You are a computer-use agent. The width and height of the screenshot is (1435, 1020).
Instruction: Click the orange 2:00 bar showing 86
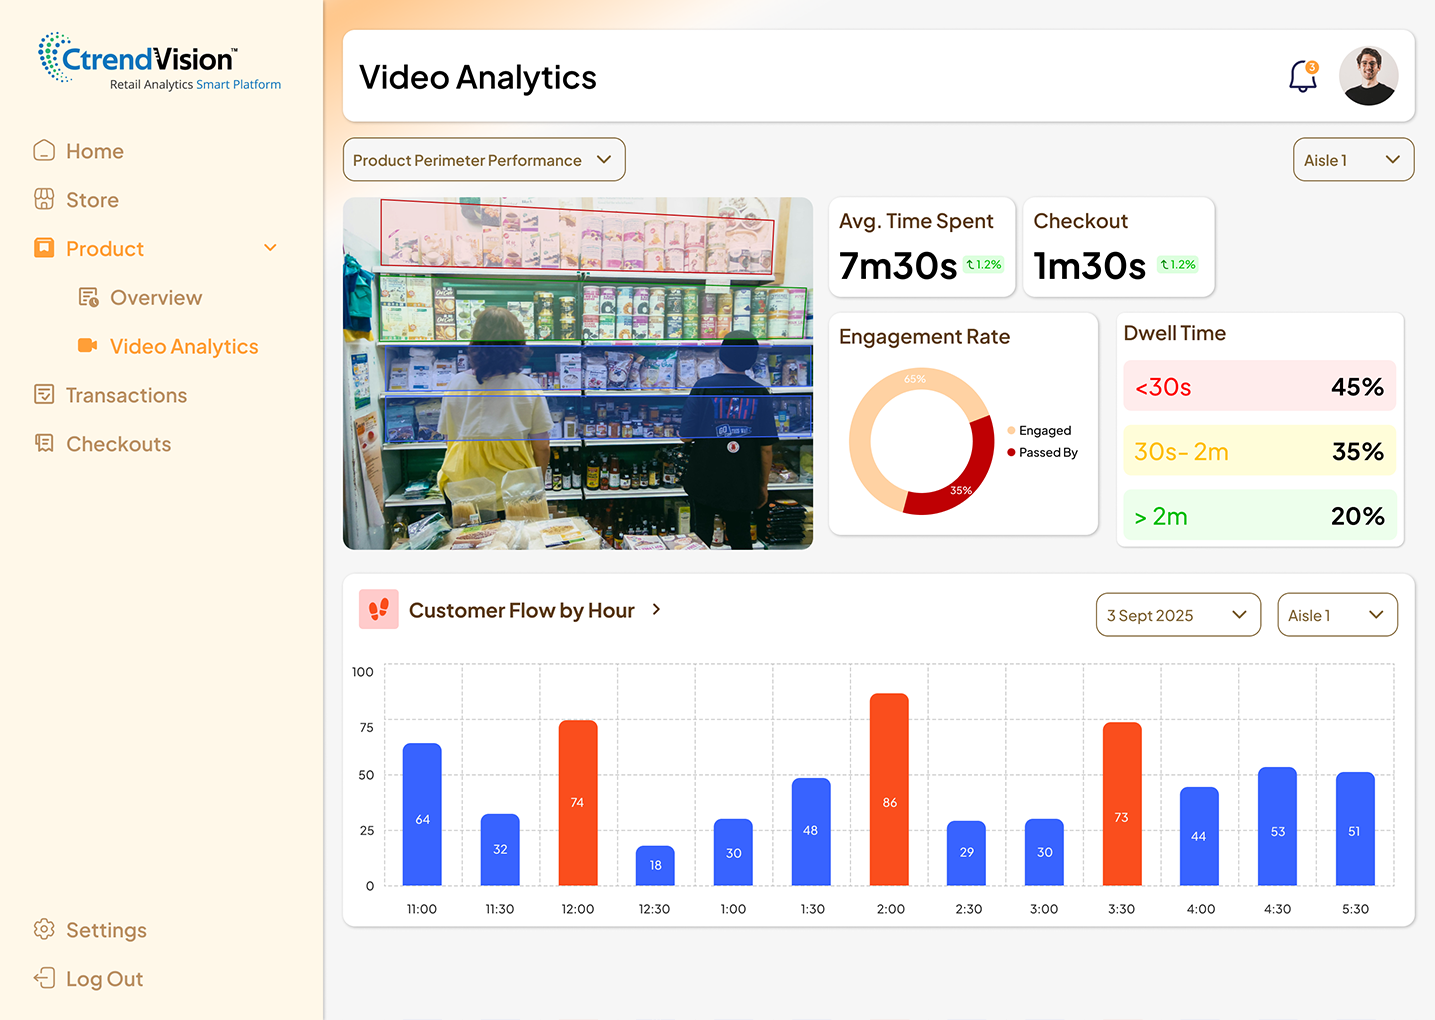coord(889,789)
